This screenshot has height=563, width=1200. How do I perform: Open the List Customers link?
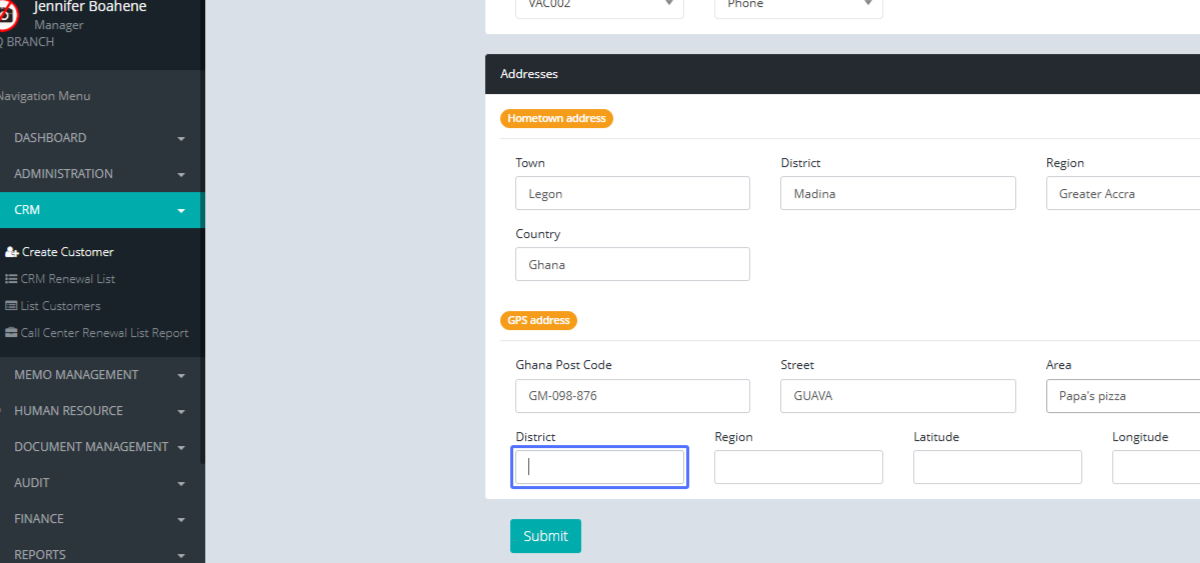(60, 306)
